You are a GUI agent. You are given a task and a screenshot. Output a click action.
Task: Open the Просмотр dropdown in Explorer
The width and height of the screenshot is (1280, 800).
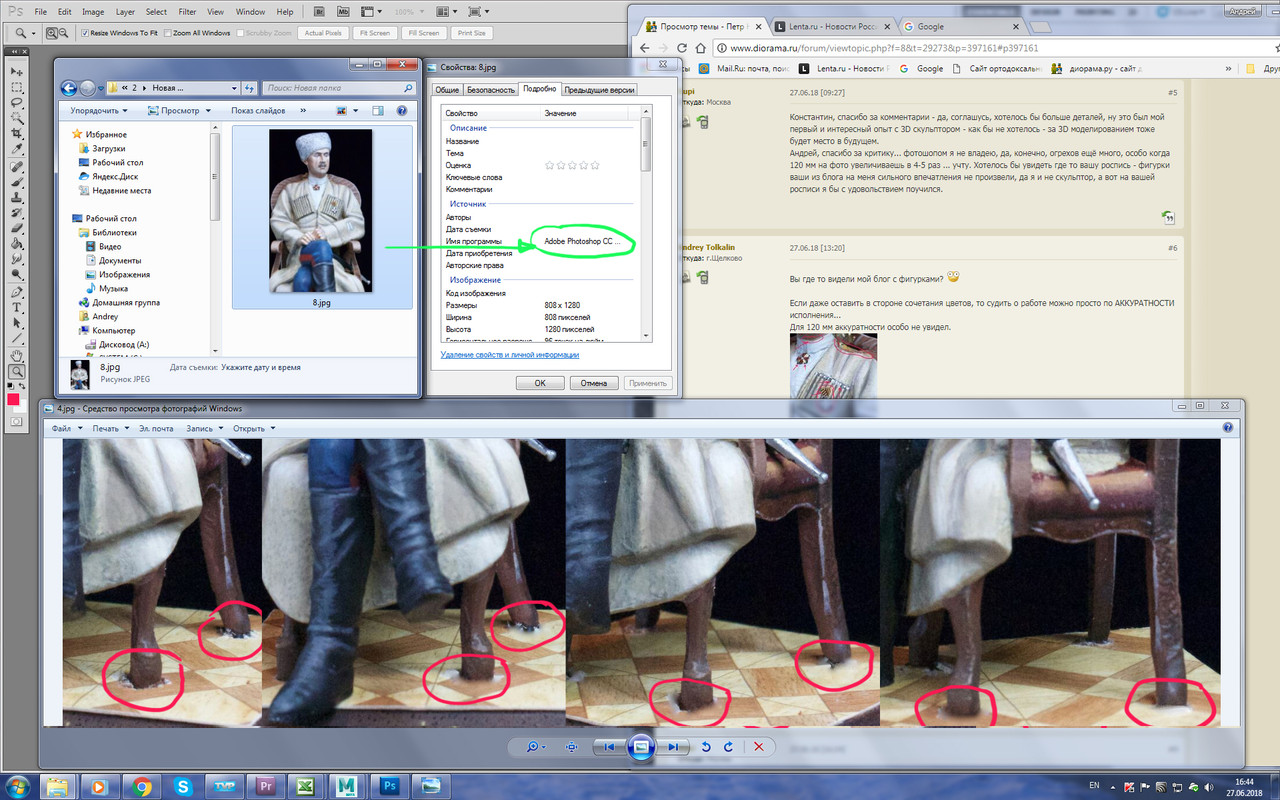point(179,110)
